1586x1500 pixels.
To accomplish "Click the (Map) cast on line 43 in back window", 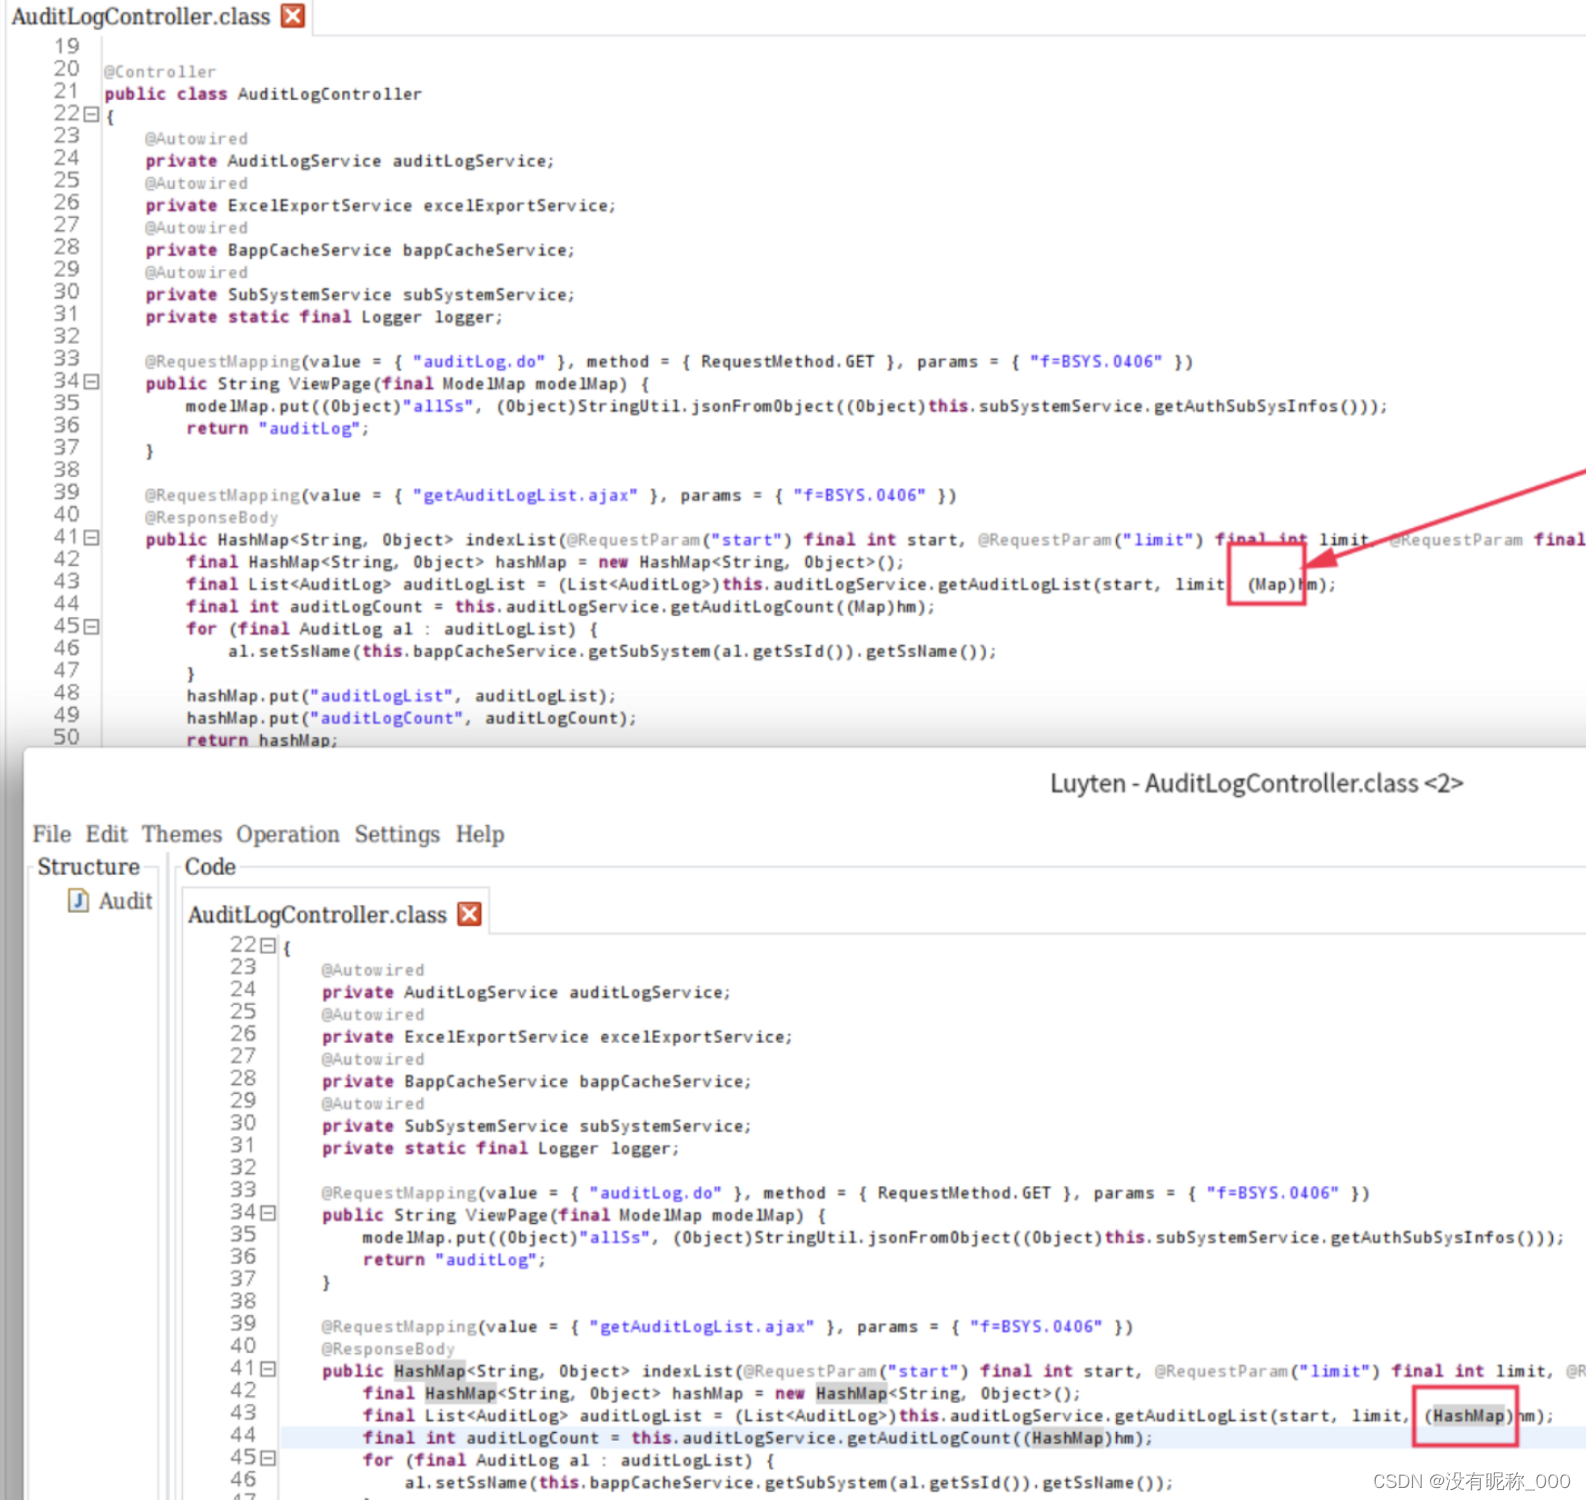I will tap(1271, 585).
